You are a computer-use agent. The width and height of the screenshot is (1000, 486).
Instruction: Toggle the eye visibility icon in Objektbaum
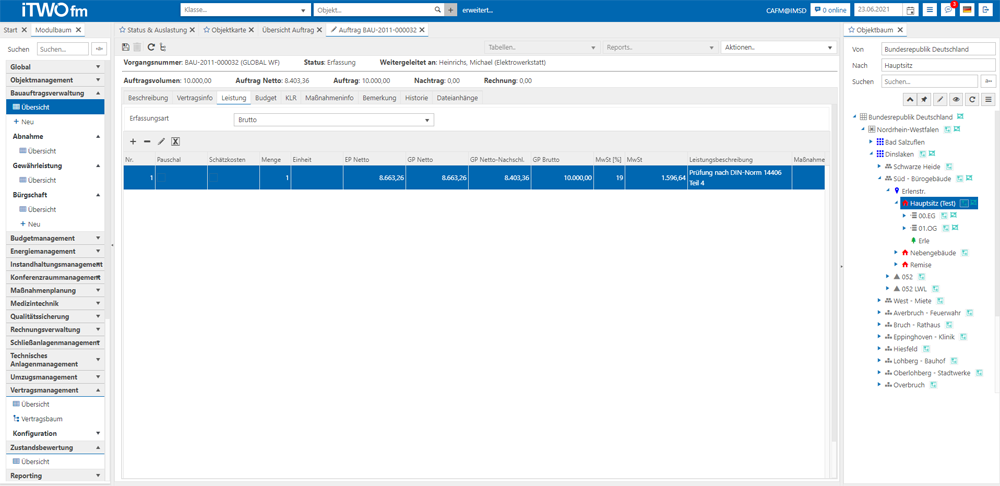coord(956,99)
